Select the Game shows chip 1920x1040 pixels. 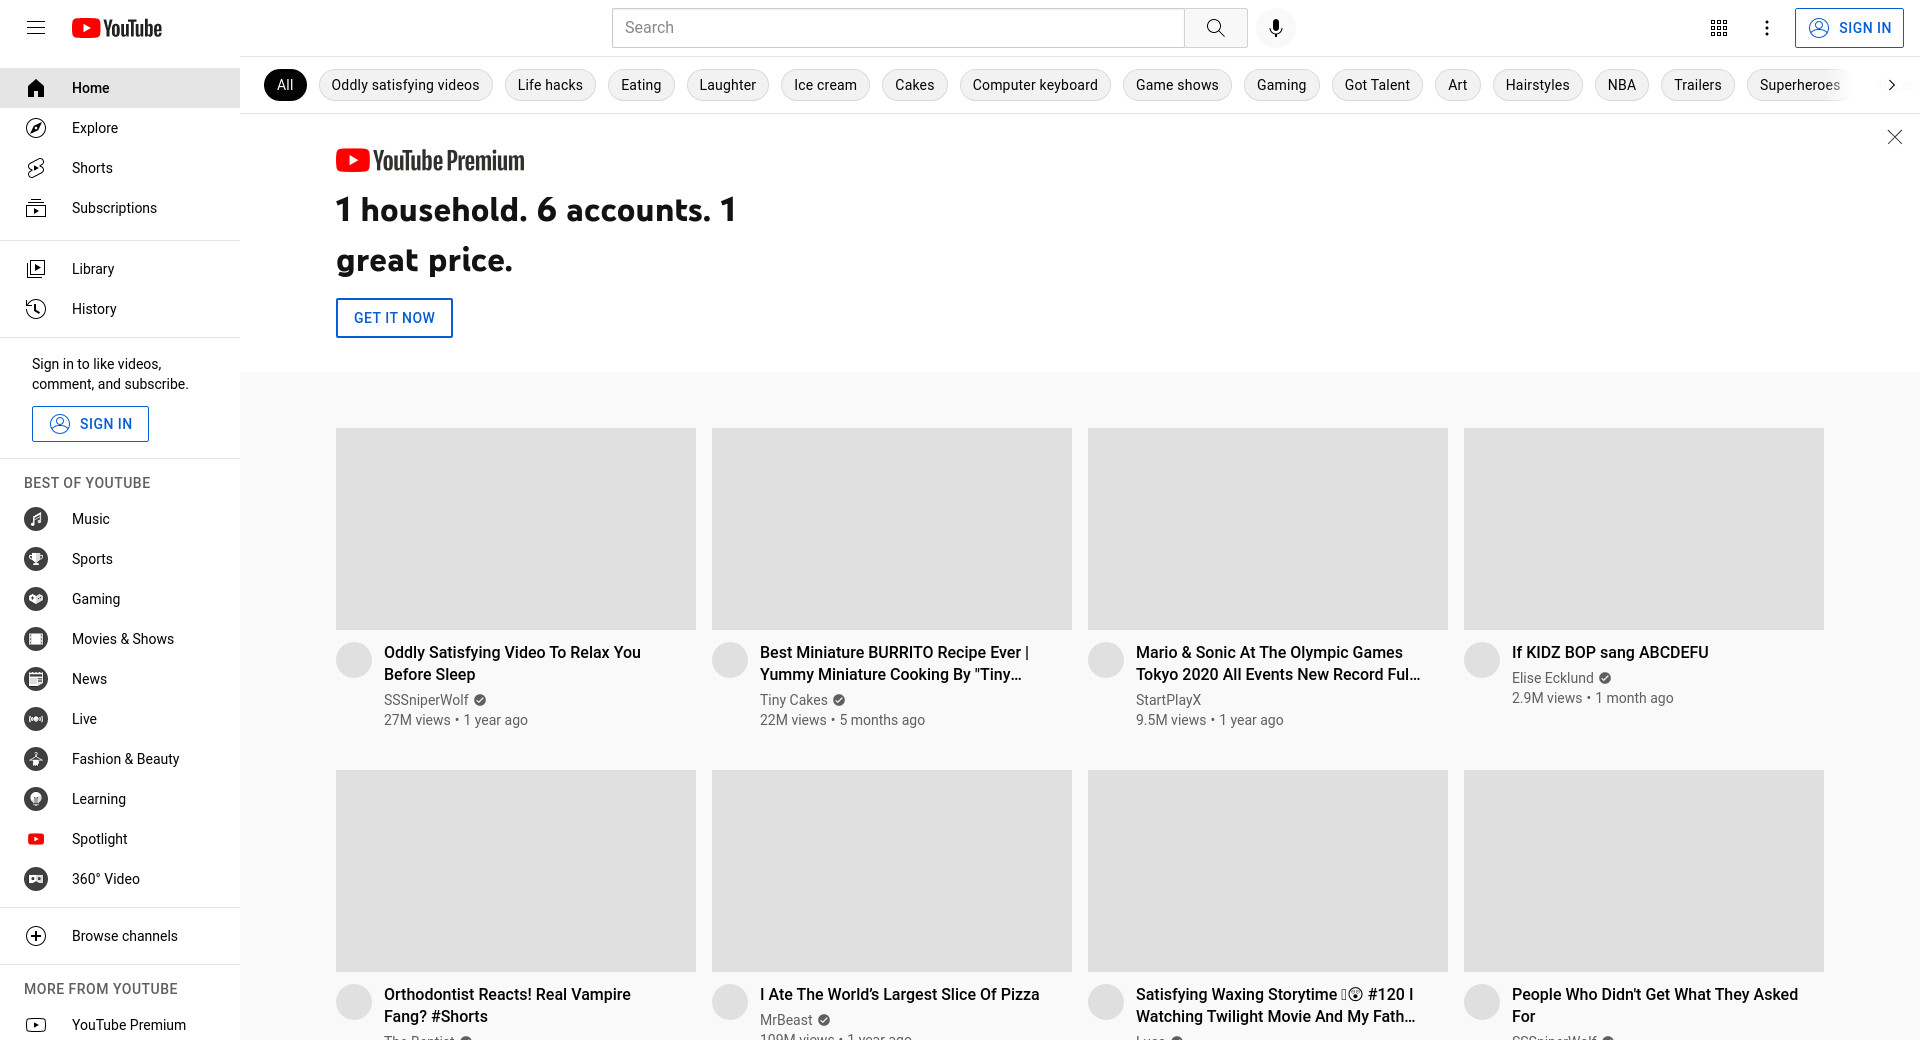pyautogui.click(x=1177, y=85)
